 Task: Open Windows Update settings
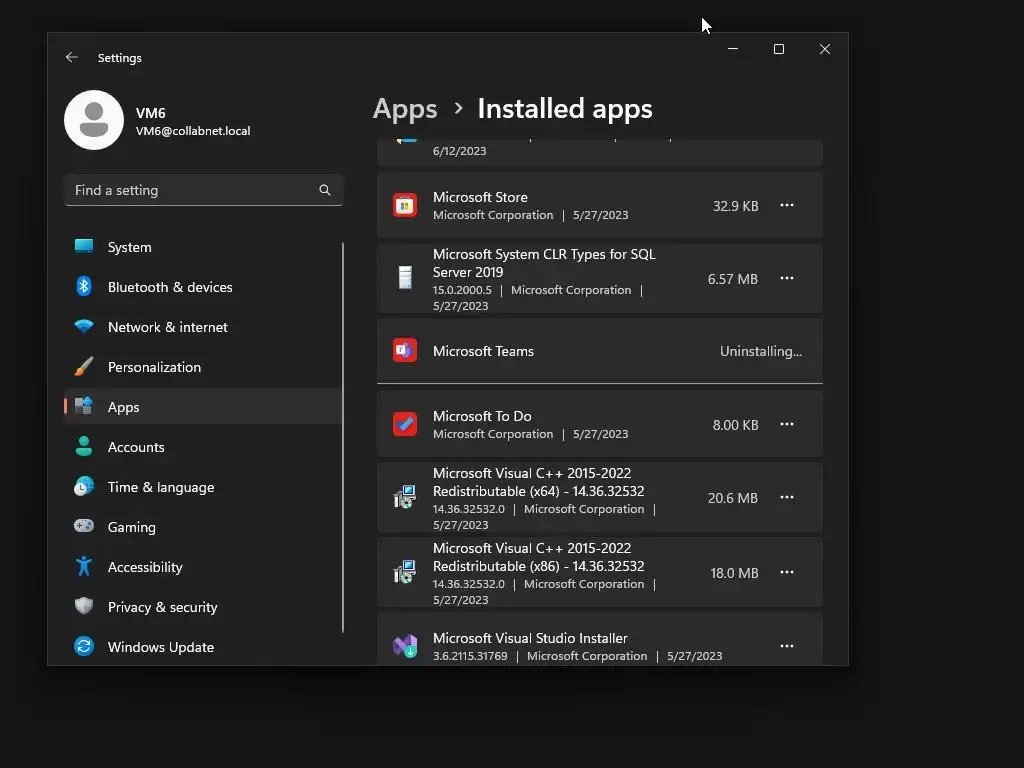(203, 647)
